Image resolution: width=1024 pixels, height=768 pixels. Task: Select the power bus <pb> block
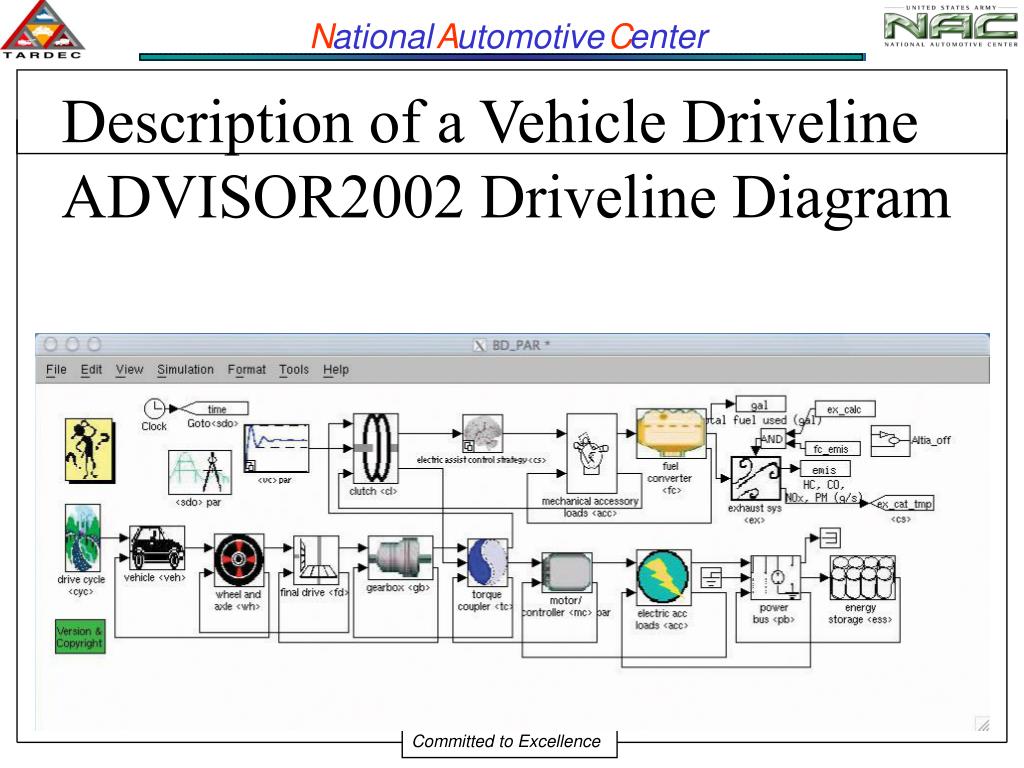point(776,578)
